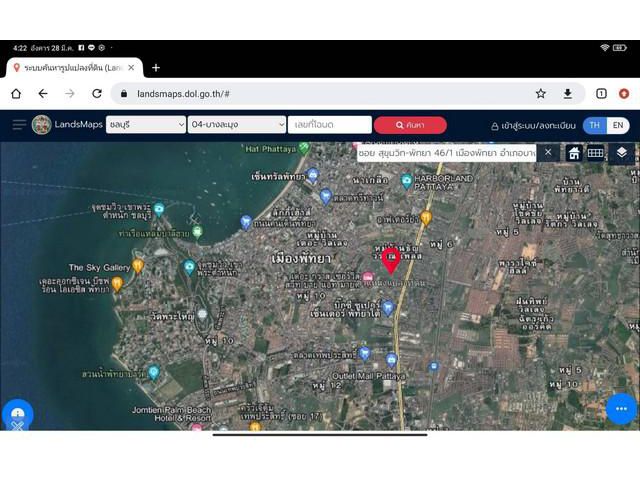Image resolution: width=640 pixels, height=480 pixels.
Task: Open a new browser tab
Action: [x=156, y=67]
